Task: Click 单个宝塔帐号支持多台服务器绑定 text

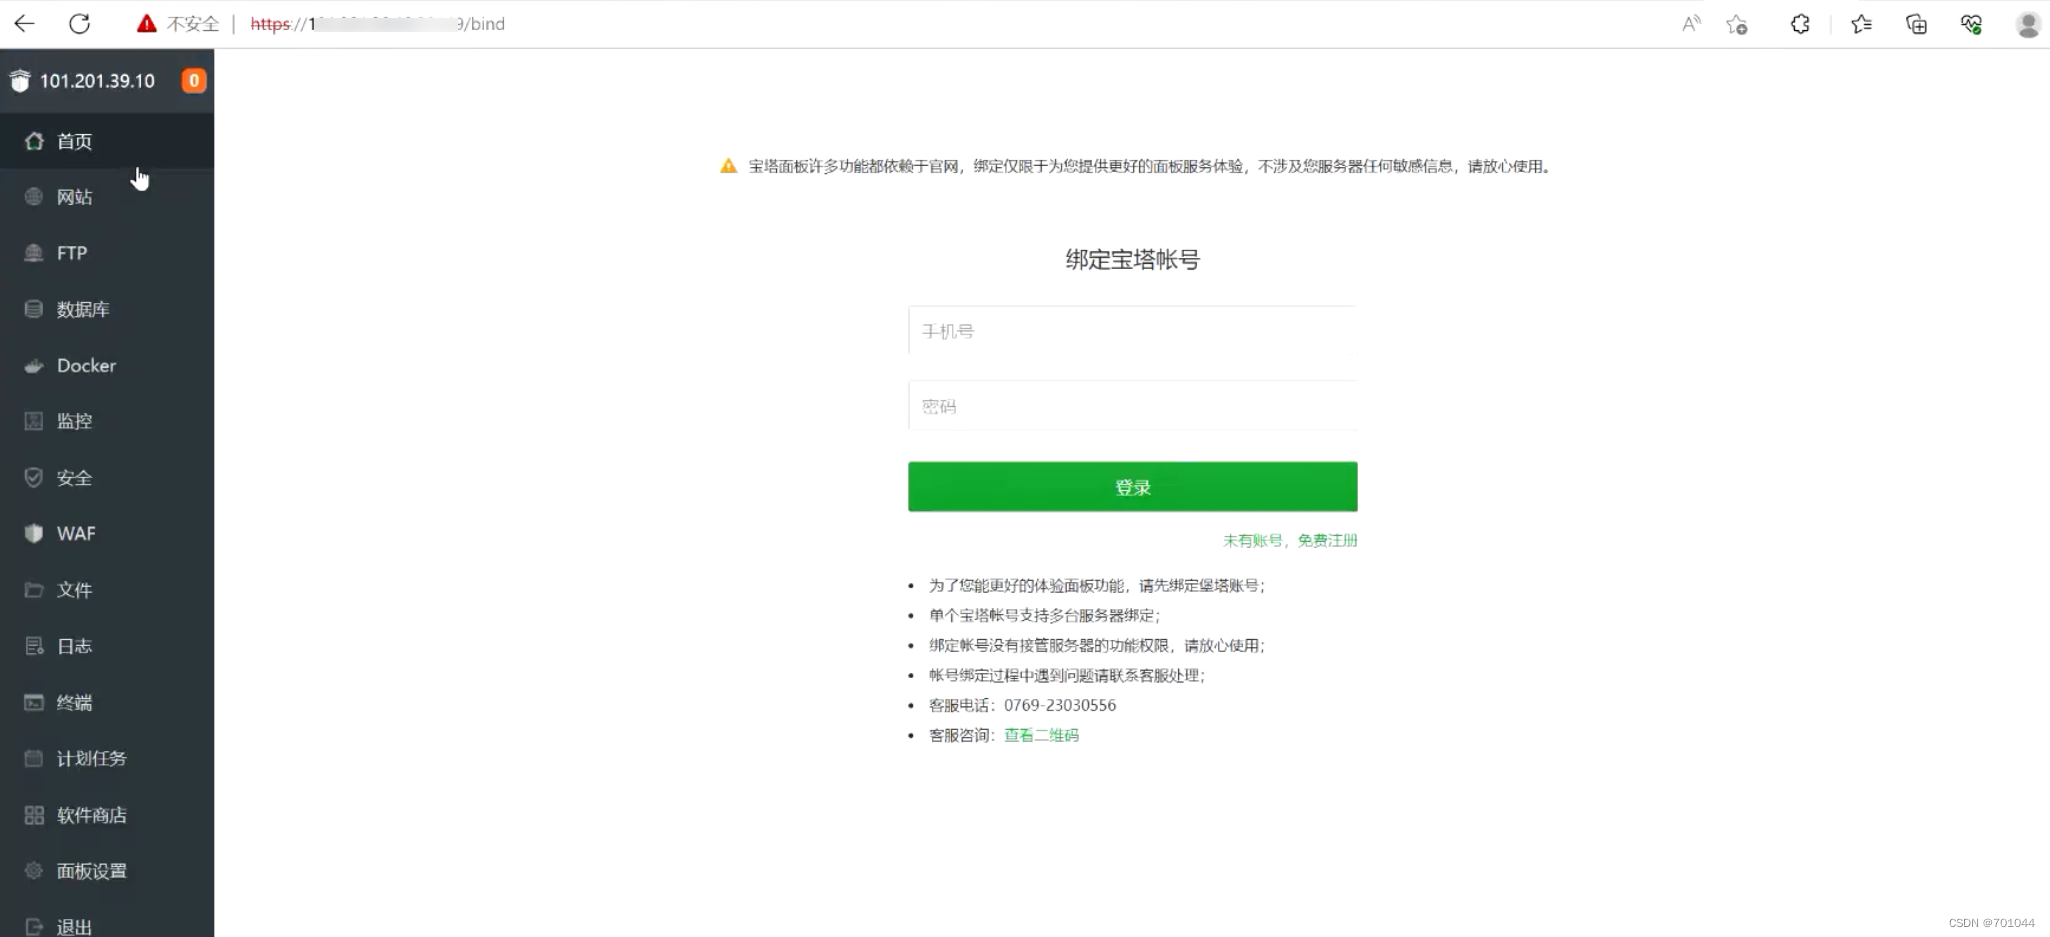Action: tap(1044, 615)
